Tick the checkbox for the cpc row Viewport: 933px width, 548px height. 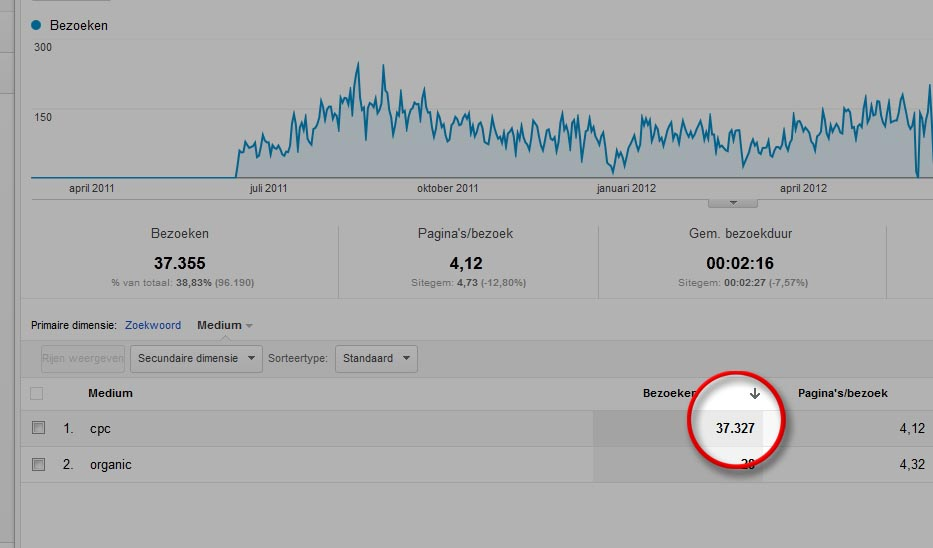[x=39, y=428]
